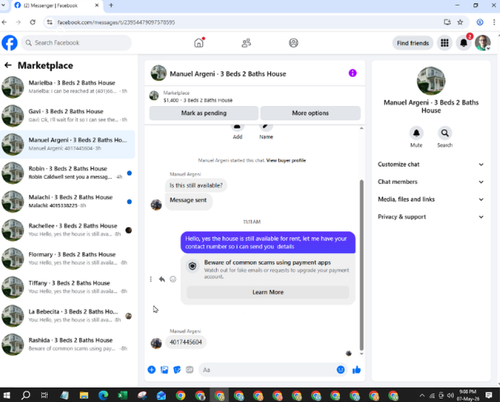
Task: Open the account profile picture menu
Action: [483, 43]
